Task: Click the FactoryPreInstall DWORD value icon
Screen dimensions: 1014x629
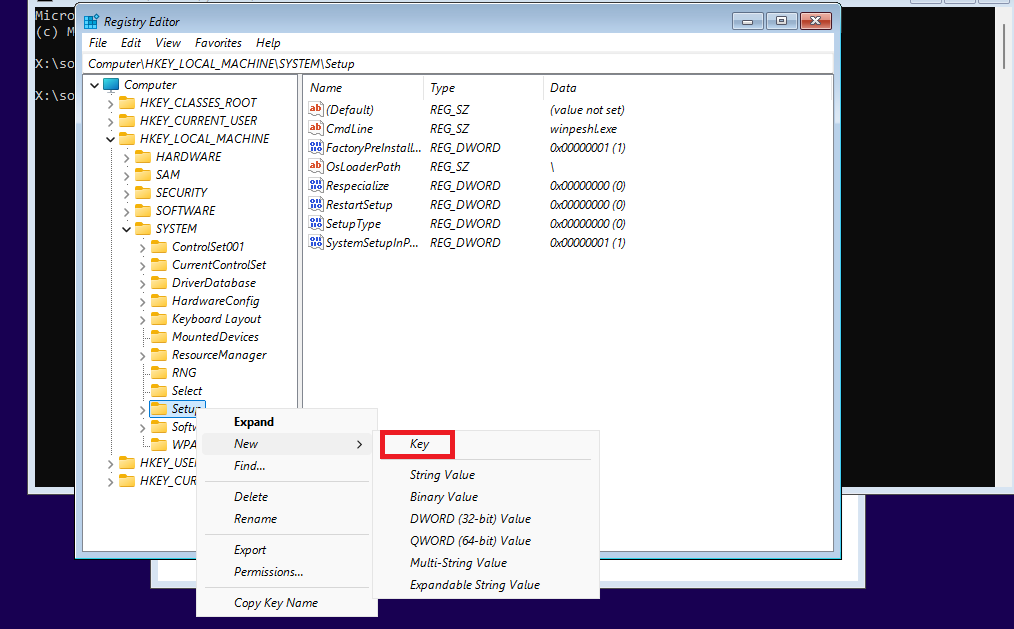Action: coord(316,148)
